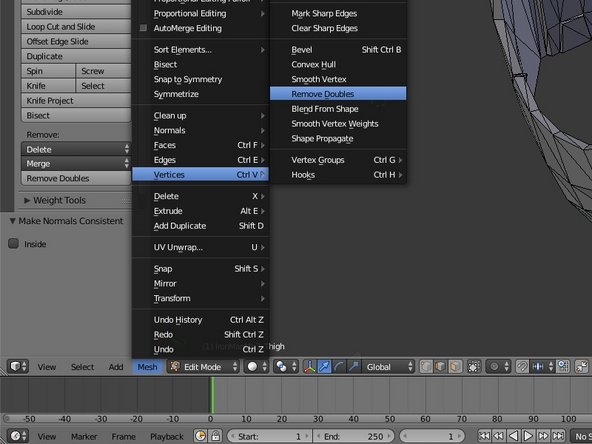Jump to the first frame icon
The image size is (592, 444).
(x=484, y=436)
